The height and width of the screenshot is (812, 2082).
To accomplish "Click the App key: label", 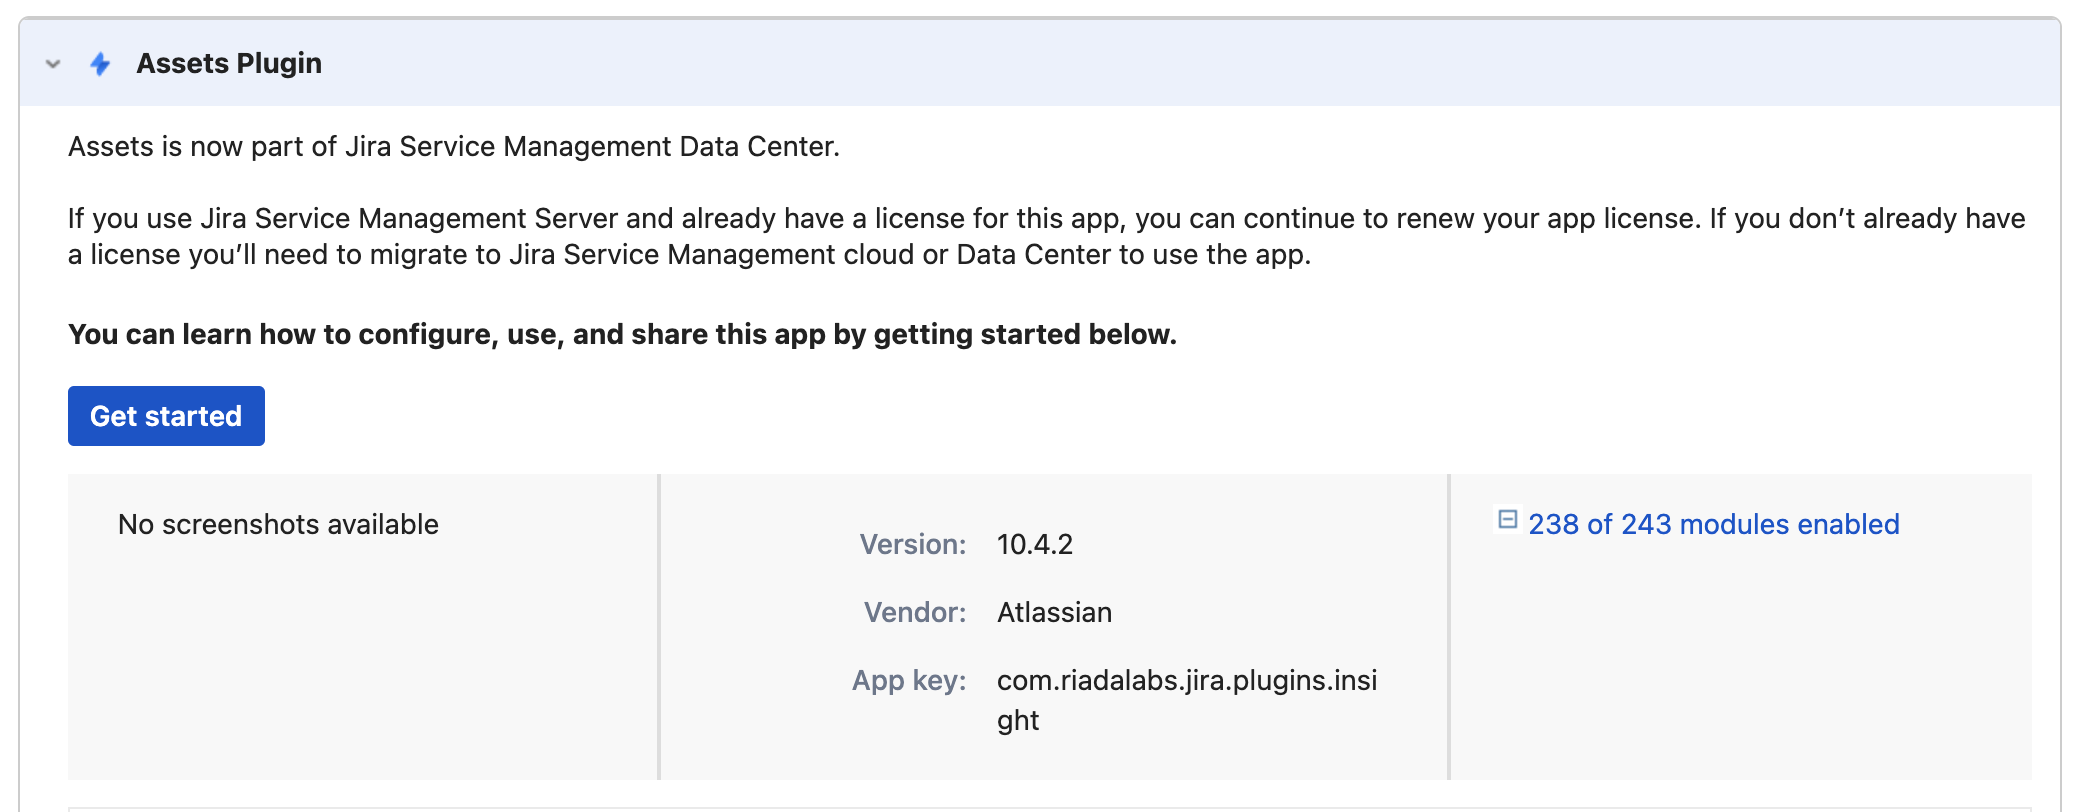I will [908, 681].
